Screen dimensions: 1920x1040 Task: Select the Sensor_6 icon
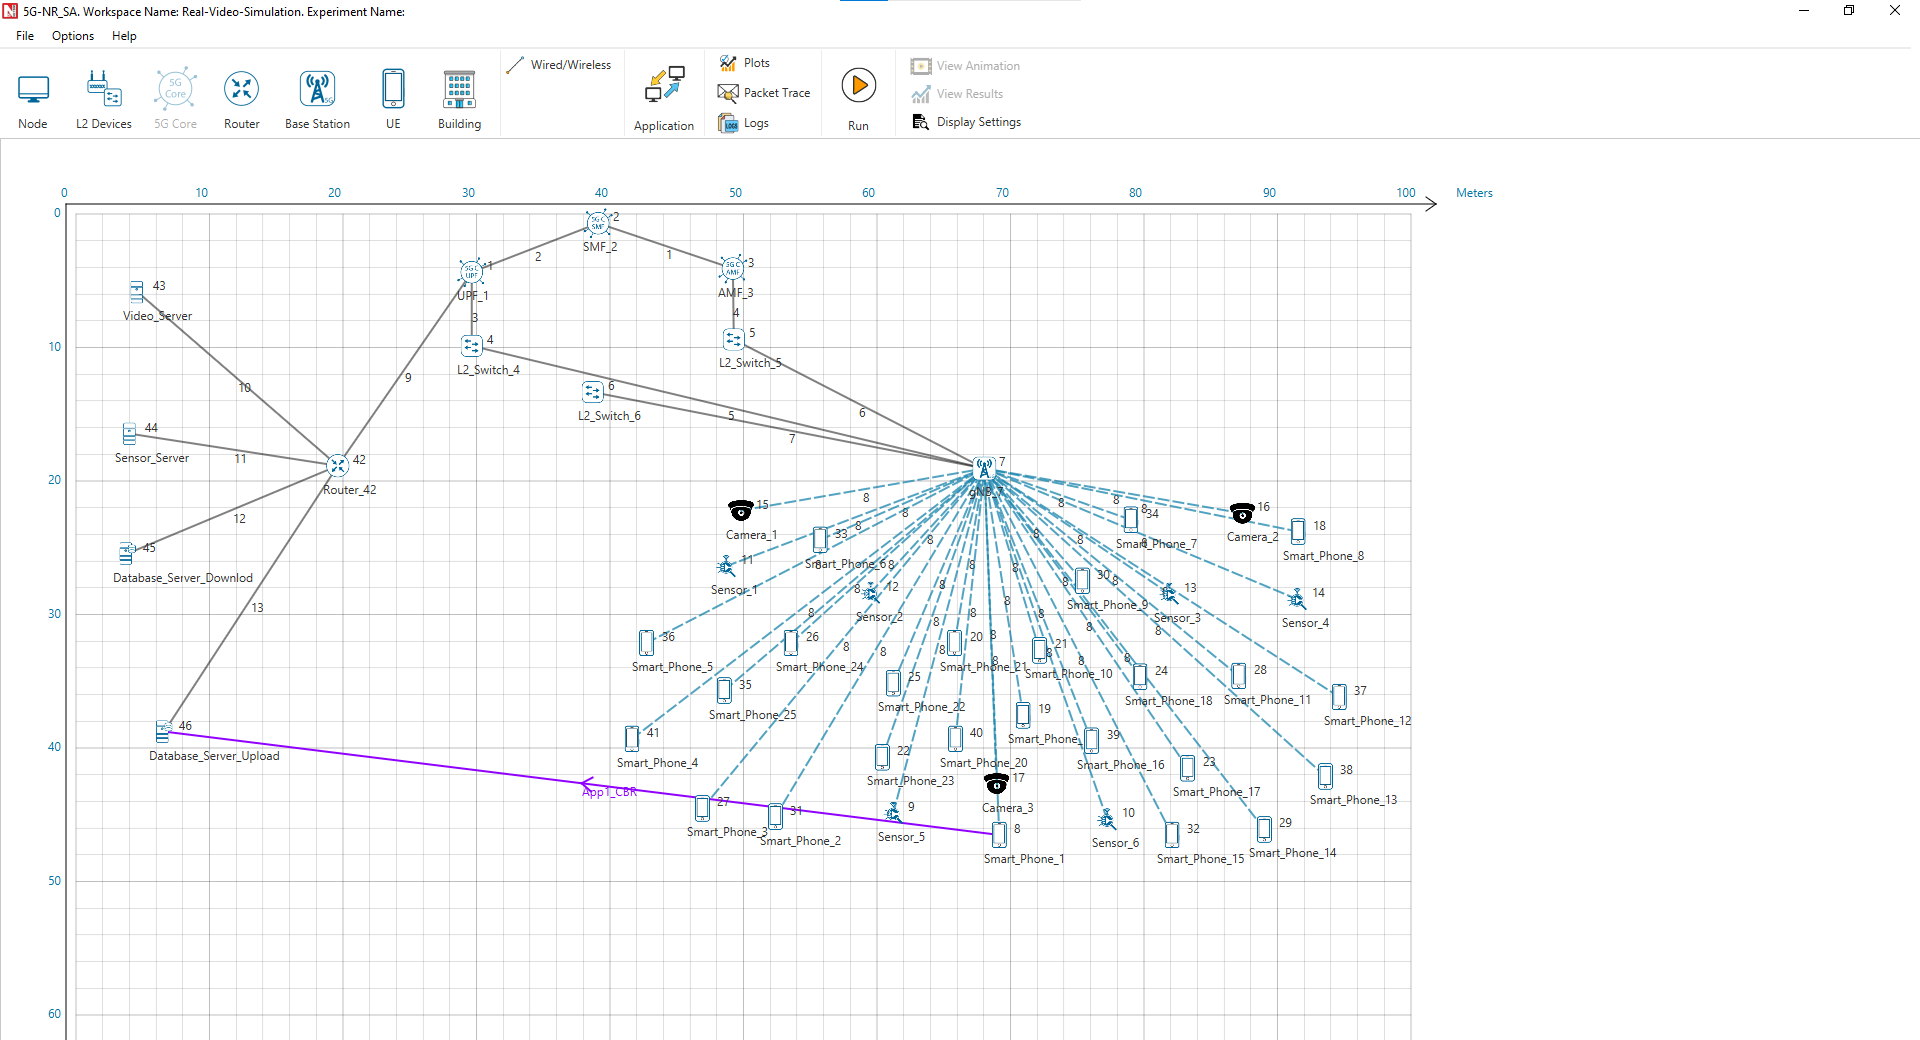[1106, 819]
